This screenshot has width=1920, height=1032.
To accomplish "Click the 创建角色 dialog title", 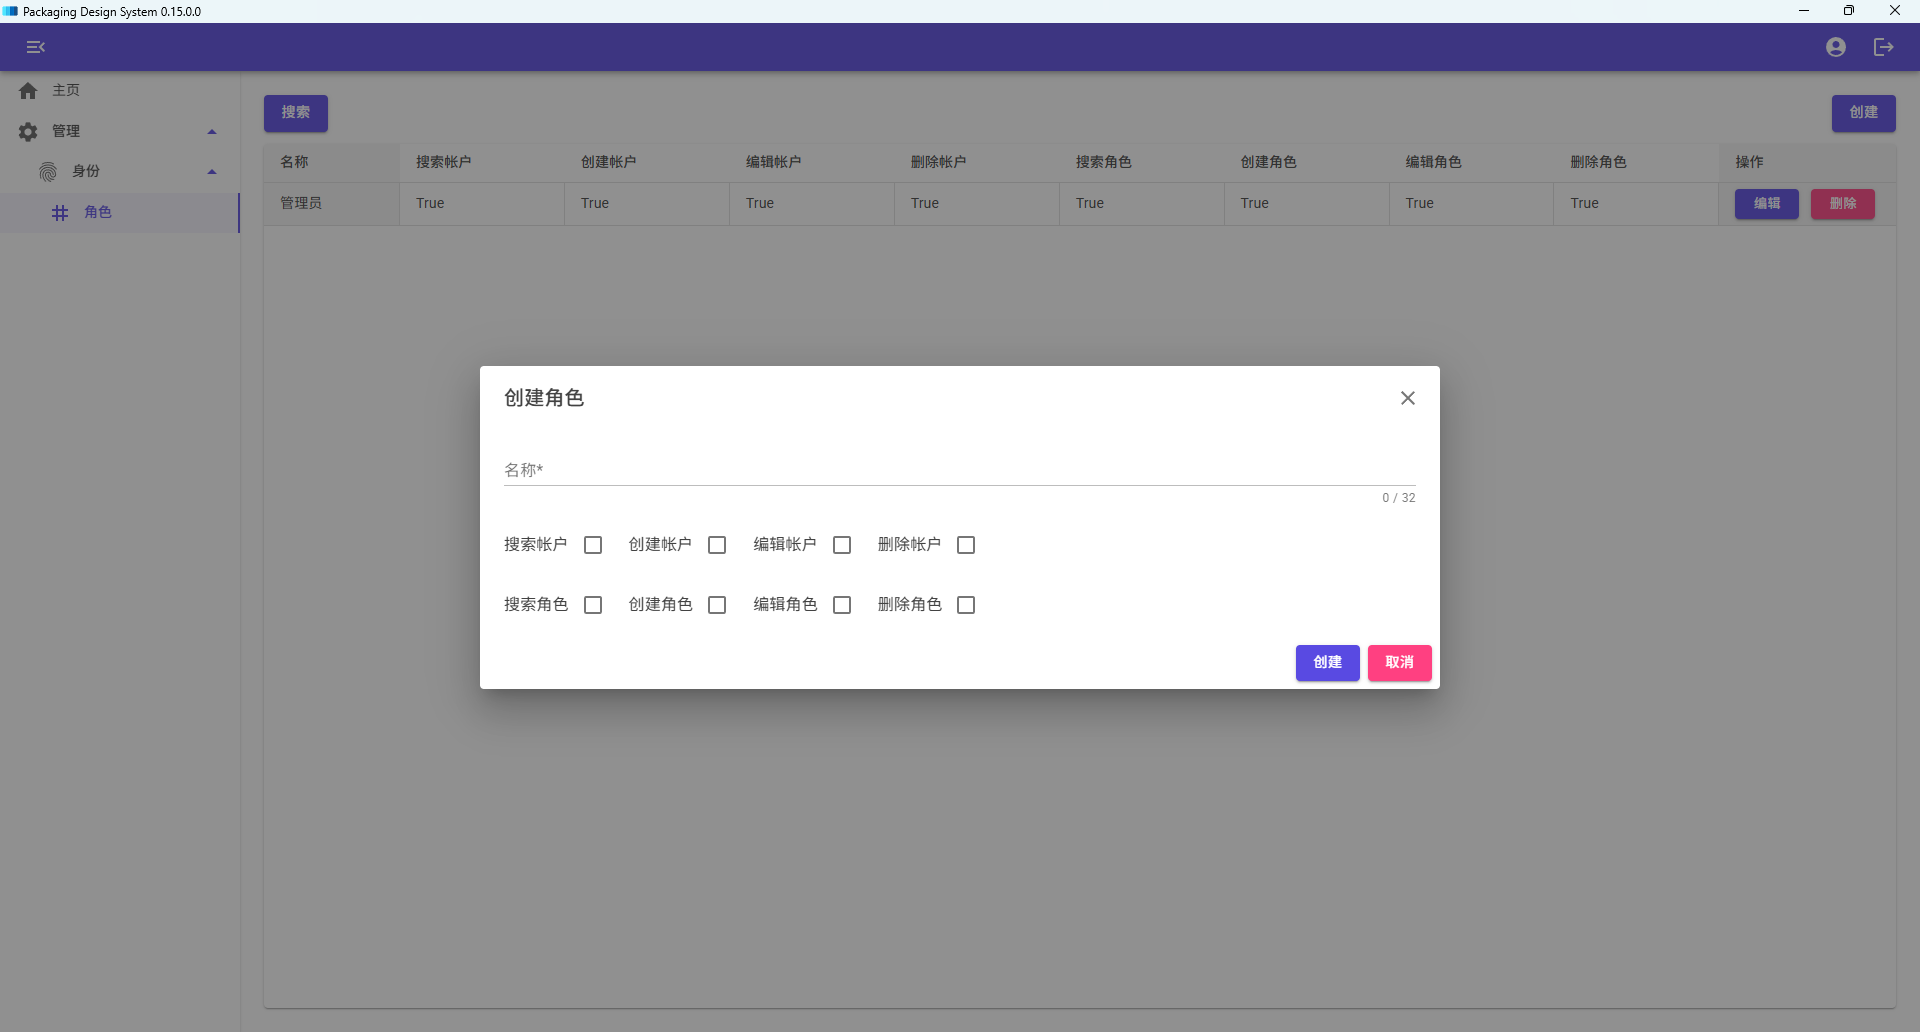I will 544,398.
